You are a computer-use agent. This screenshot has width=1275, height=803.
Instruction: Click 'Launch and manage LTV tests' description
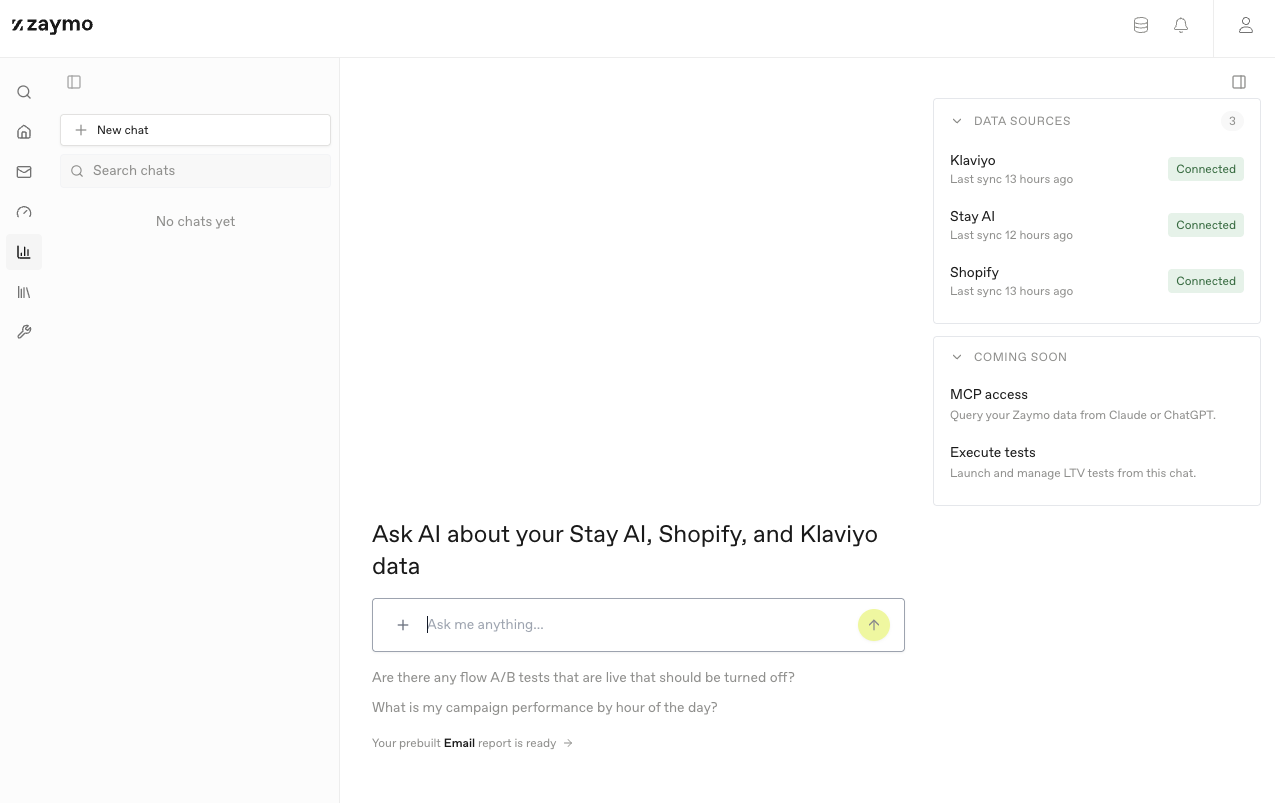1073,473
